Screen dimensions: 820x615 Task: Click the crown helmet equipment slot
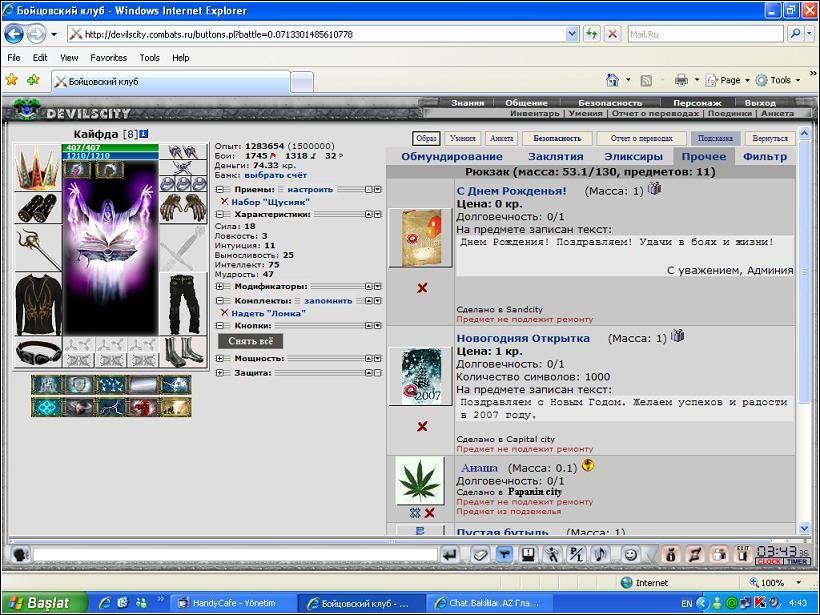[x=38, y=168]
